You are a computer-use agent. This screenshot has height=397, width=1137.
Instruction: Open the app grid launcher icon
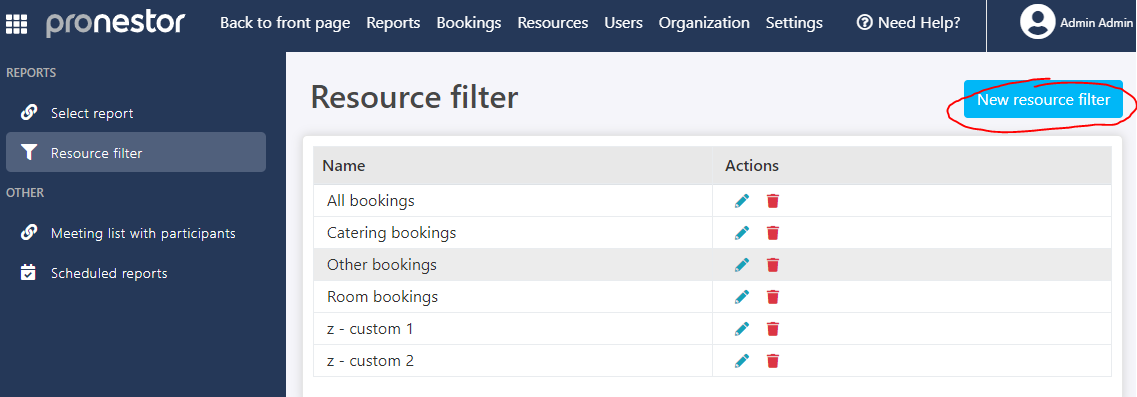16,25
